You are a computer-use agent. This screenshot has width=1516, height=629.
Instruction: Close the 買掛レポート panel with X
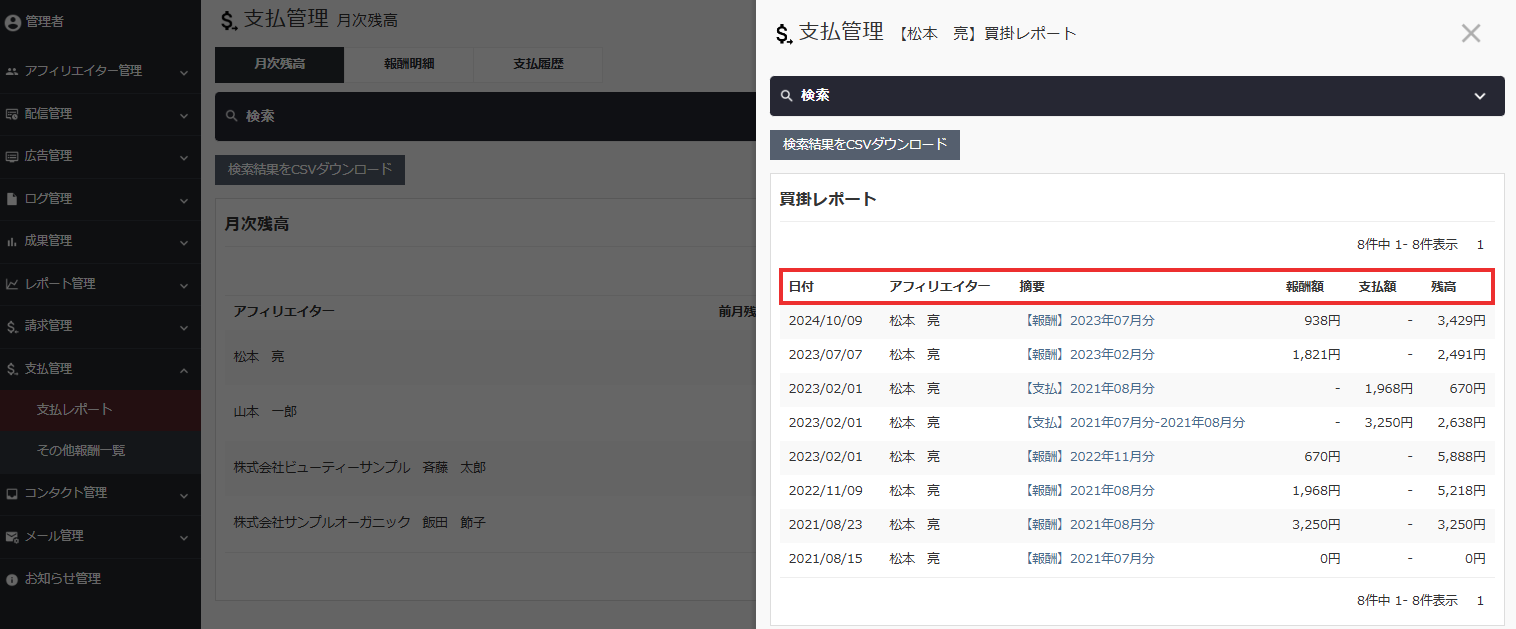tap(1470, 34)
